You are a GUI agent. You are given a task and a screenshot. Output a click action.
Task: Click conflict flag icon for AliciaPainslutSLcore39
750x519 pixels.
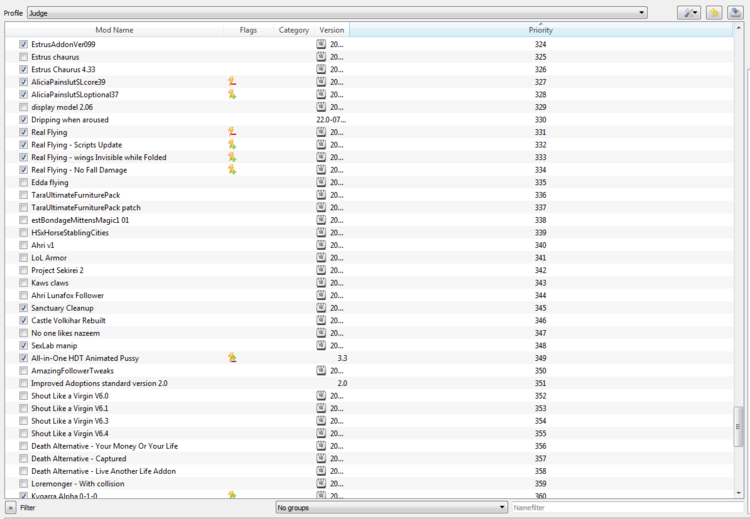coord(232,82)
